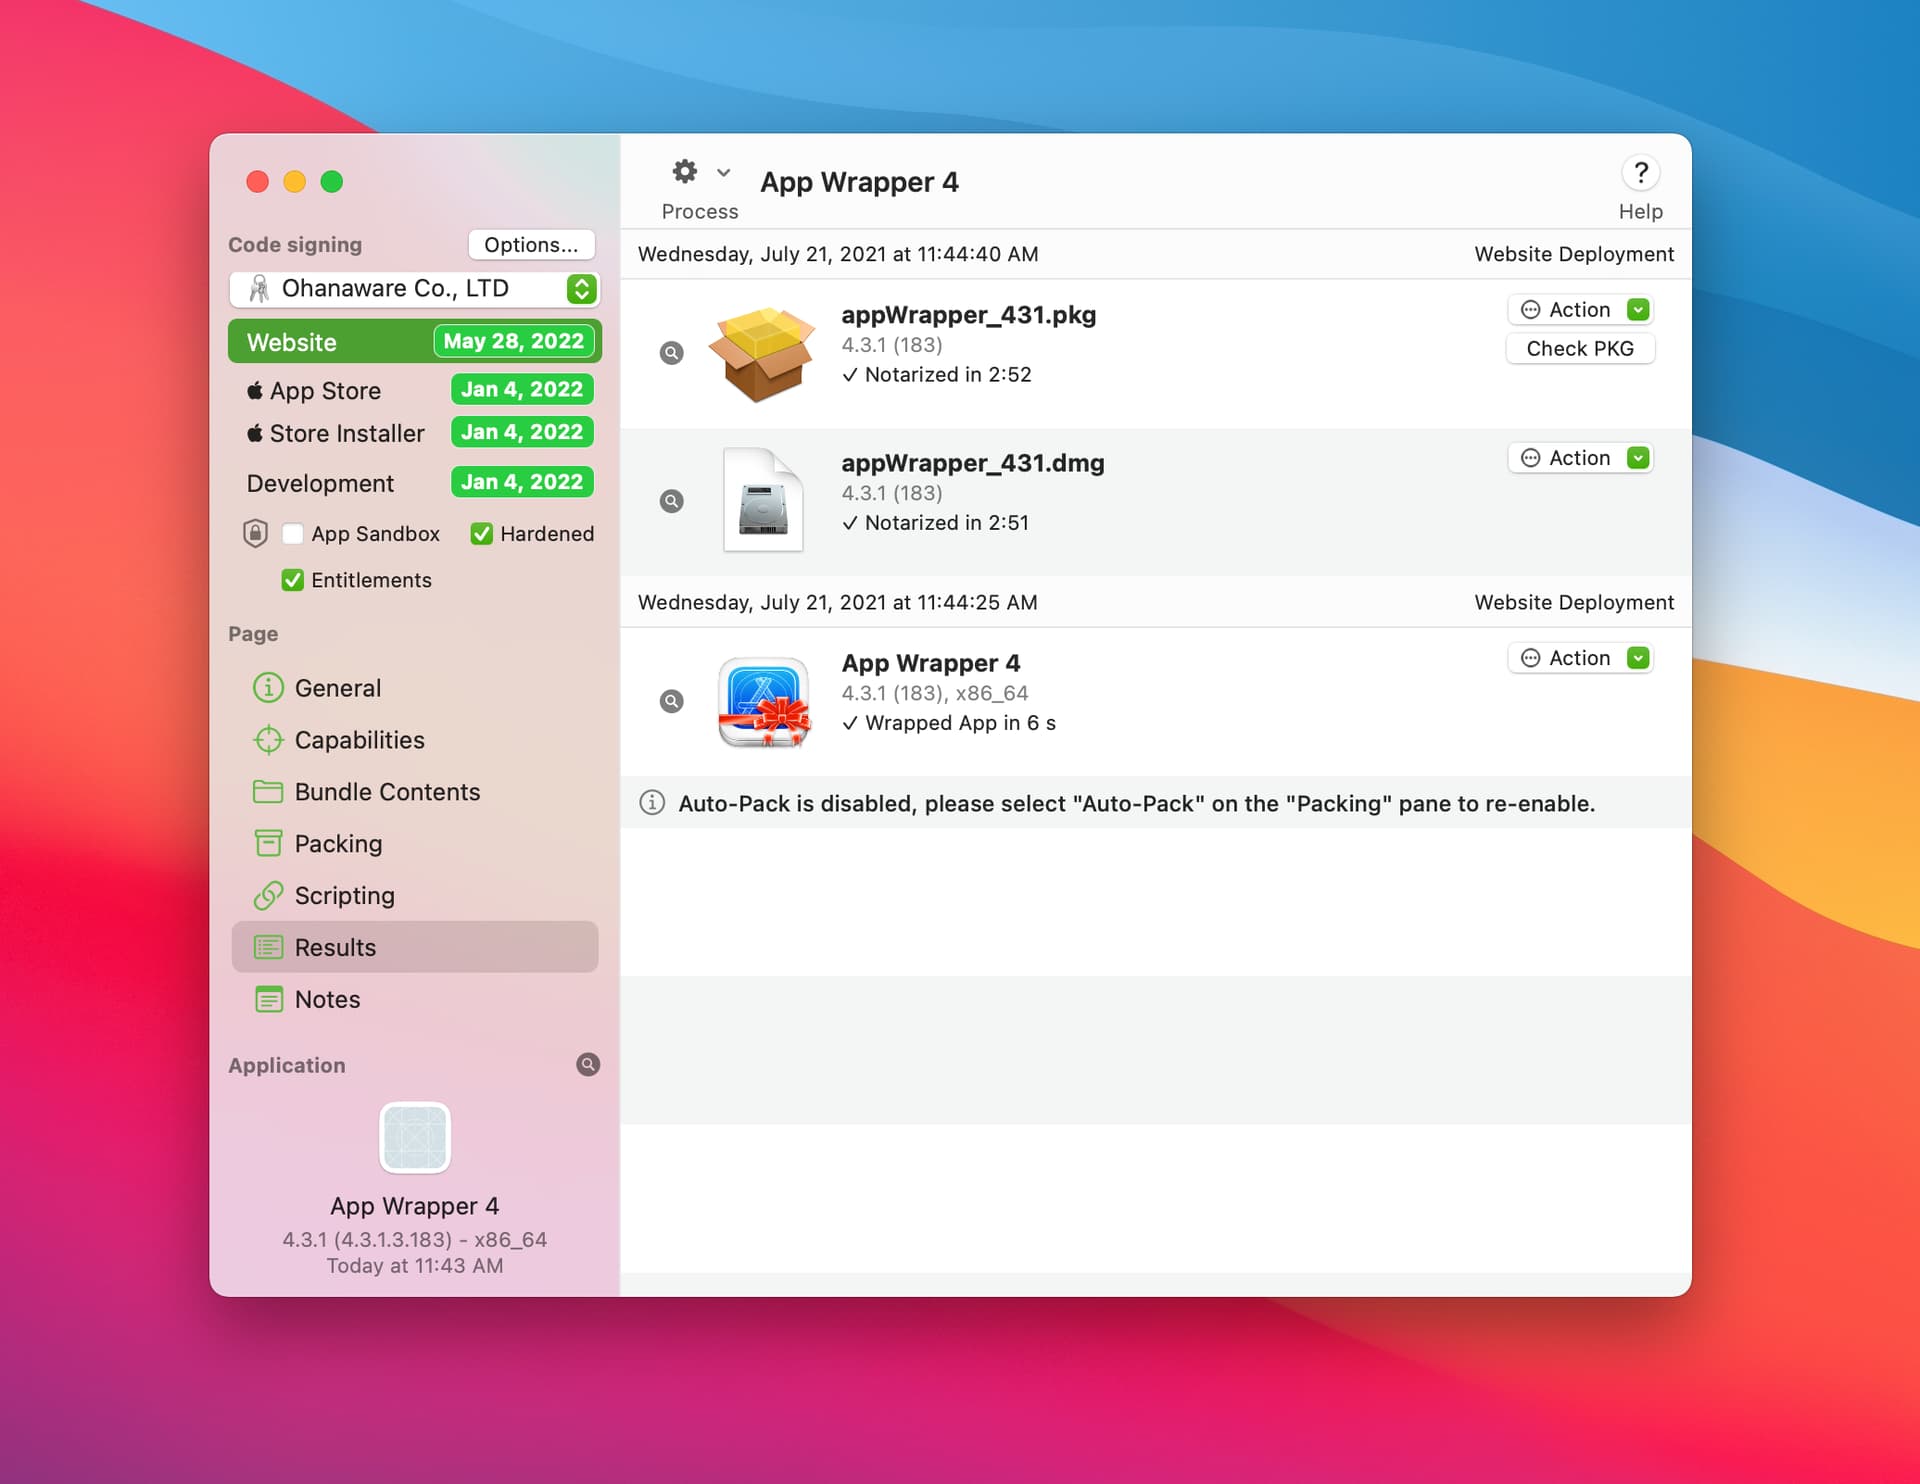This screenshot has width=1920, height=1484.
Task: Select the appWrapper_431.dmg file name
Action: coord(973,463)
